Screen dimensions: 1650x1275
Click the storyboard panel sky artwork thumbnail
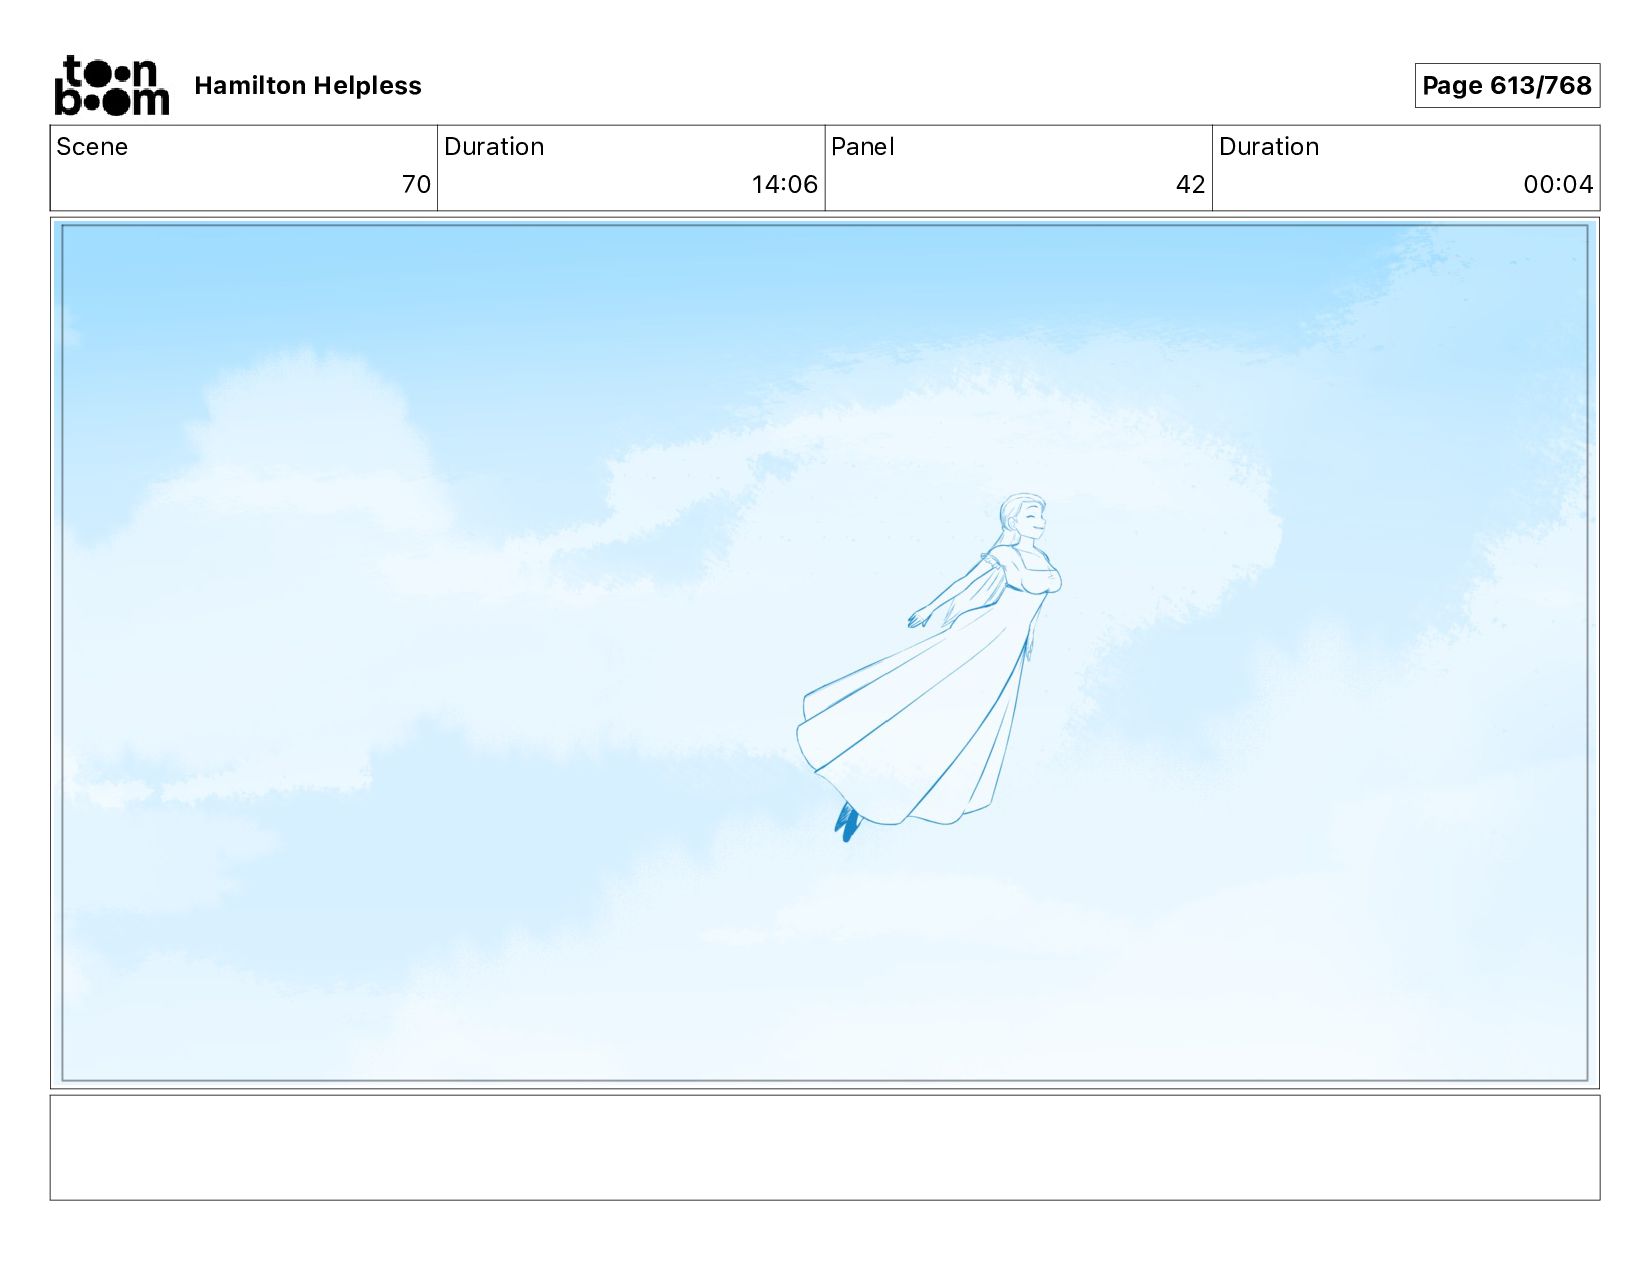(825, 653)
